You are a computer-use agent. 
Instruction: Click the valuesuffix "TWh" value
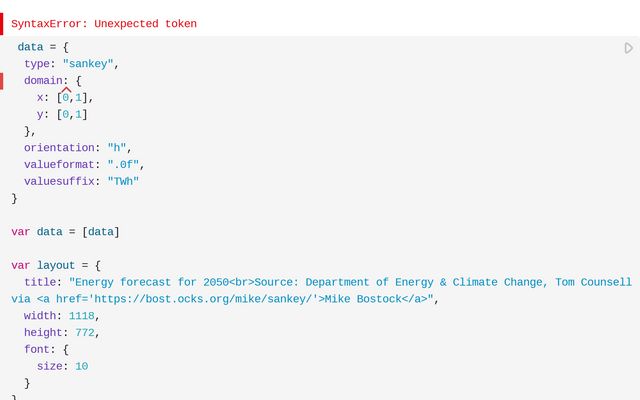coord(122,182)
